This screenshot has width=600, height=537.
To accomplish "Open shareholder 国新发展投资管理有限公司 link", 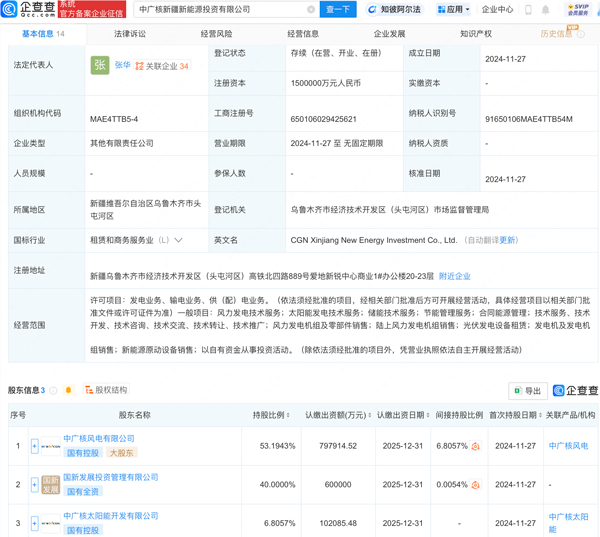I will coord(111,477).
